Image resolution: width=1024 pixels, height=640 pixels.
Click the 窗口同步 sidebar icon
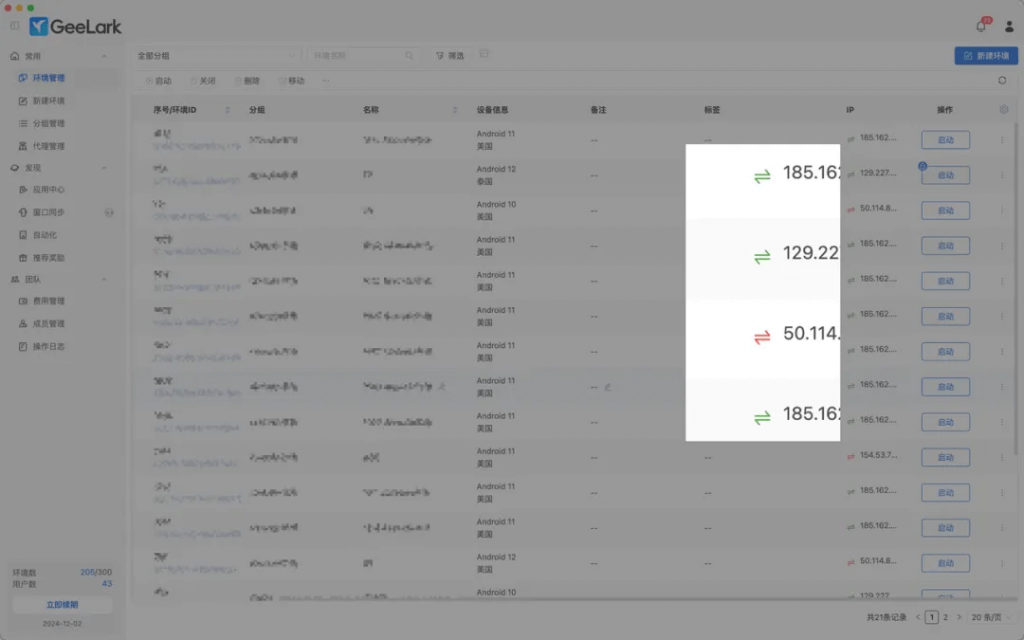coord(23,212)
